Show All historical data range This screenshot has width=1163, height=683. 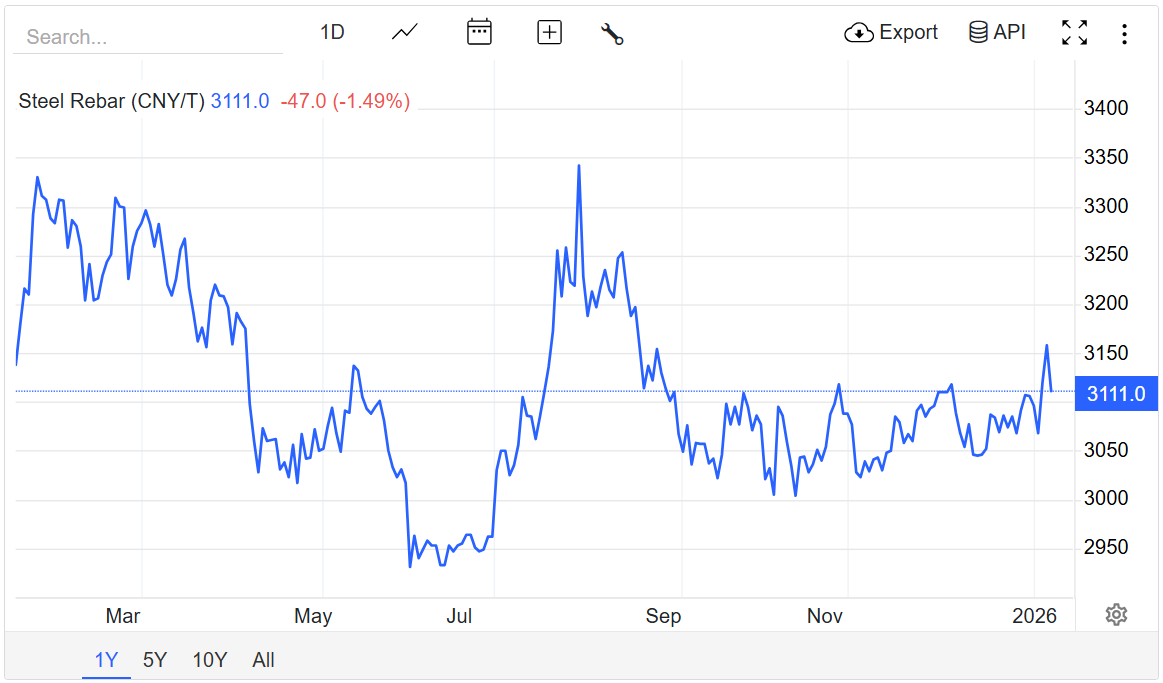point(264,660)
